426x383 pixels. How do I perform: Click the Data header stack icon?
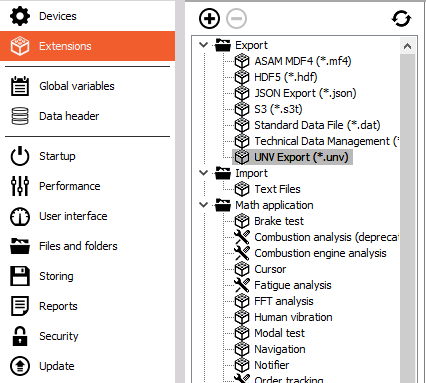(20, 116)
